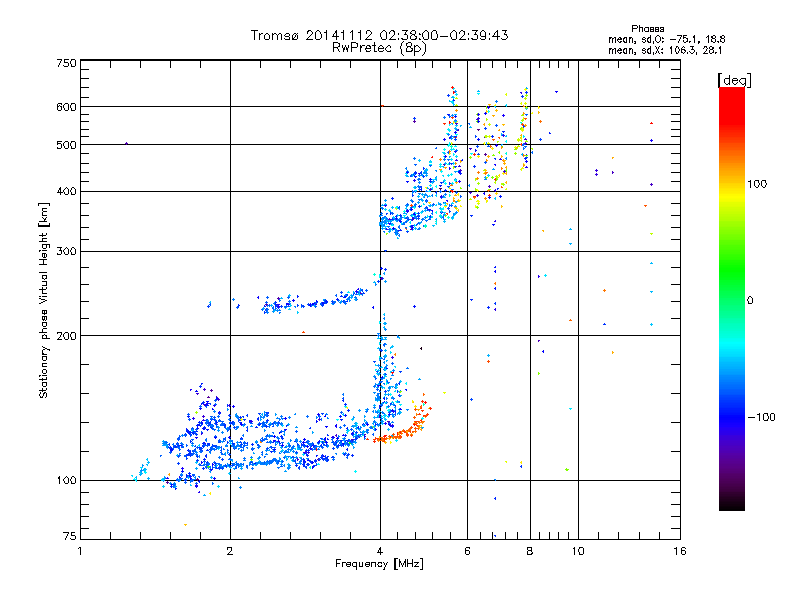Select the 'RwPretec (8p)' subtitle text
The height and width of the screenshot is (600, 800).
click(379, 48)
